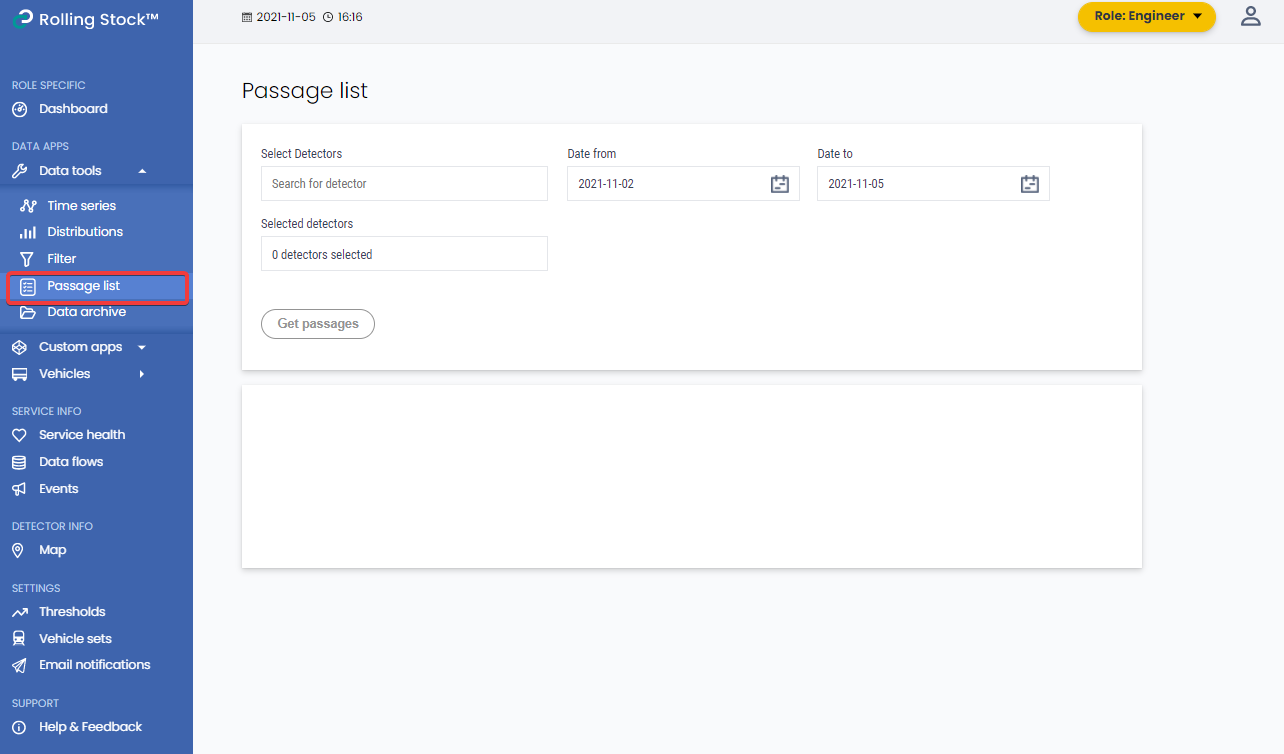The height and width of the screenshot is (754, 1284).
Task: Click the Filter funnel icon
Action: (28, 259)
